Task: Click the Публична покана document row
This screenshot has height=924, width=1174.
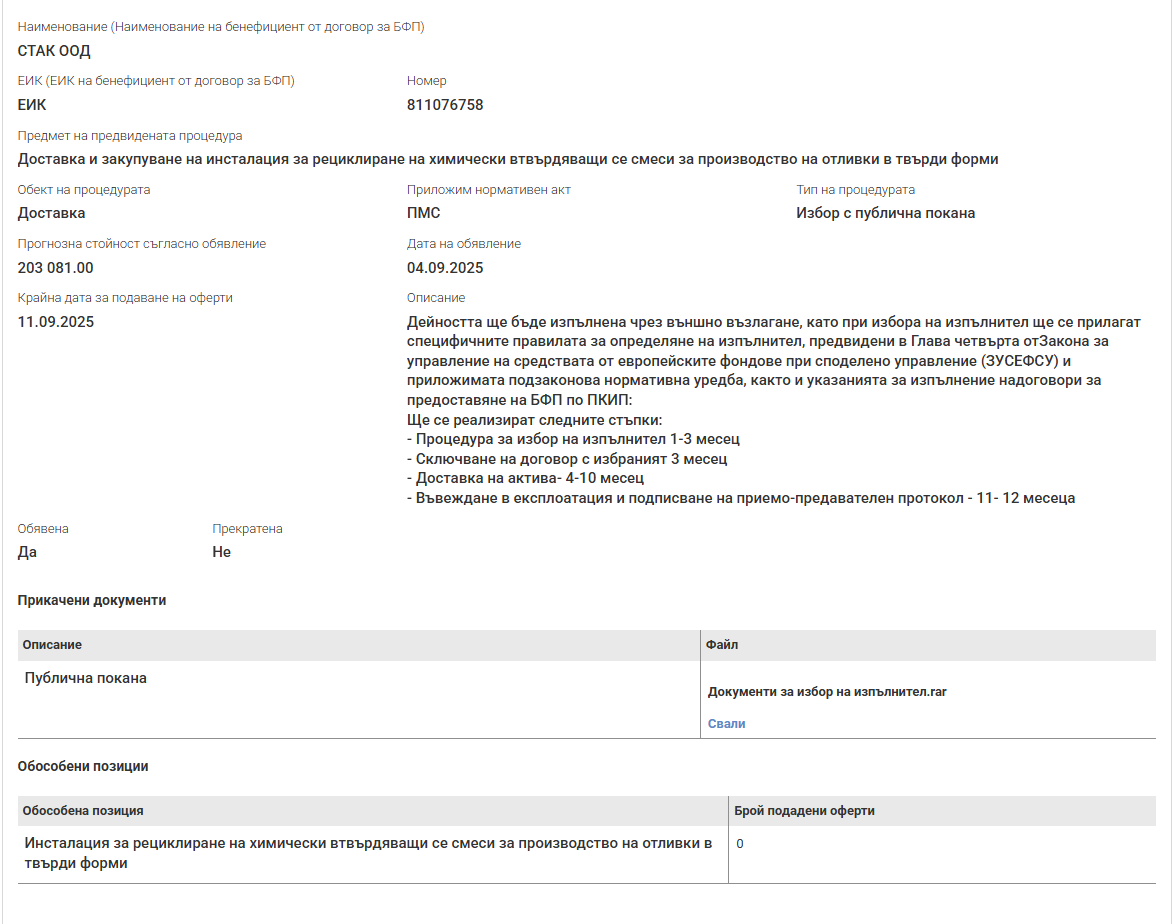Action: click(86, 678)
